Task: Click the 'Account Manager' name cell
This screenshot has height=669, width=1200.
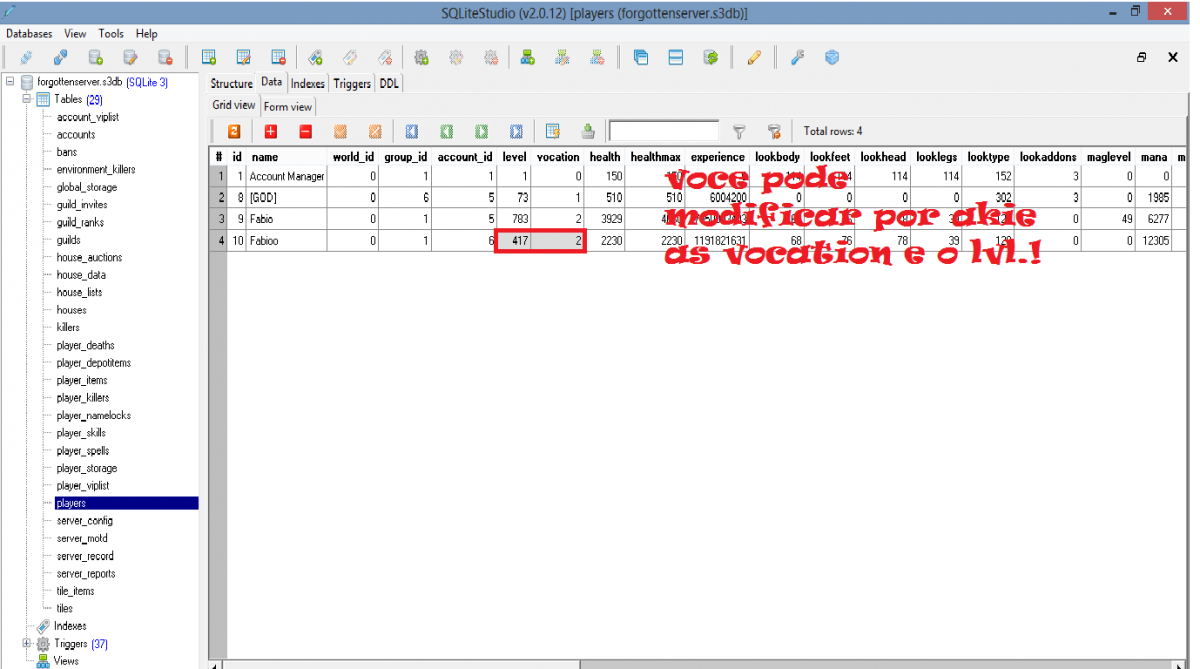Action: (x=287, y=176)
